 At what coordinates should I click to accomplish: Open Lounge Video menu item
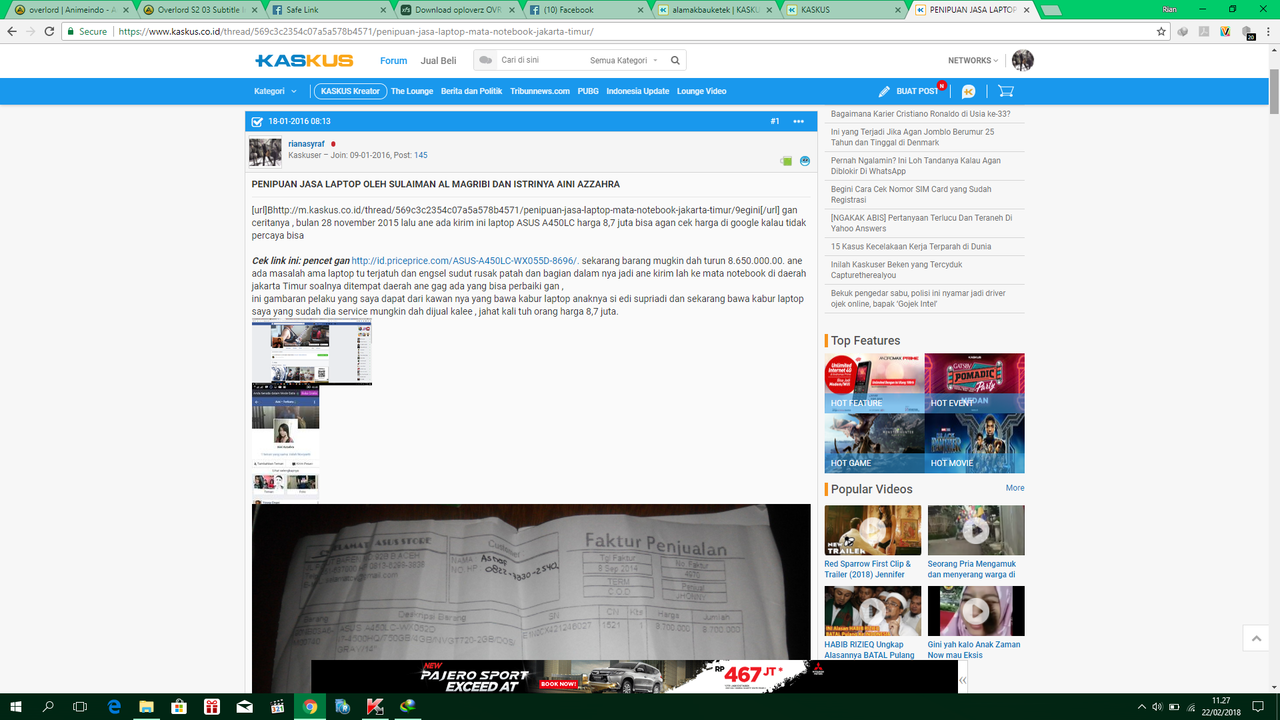(x=702, y=91)
